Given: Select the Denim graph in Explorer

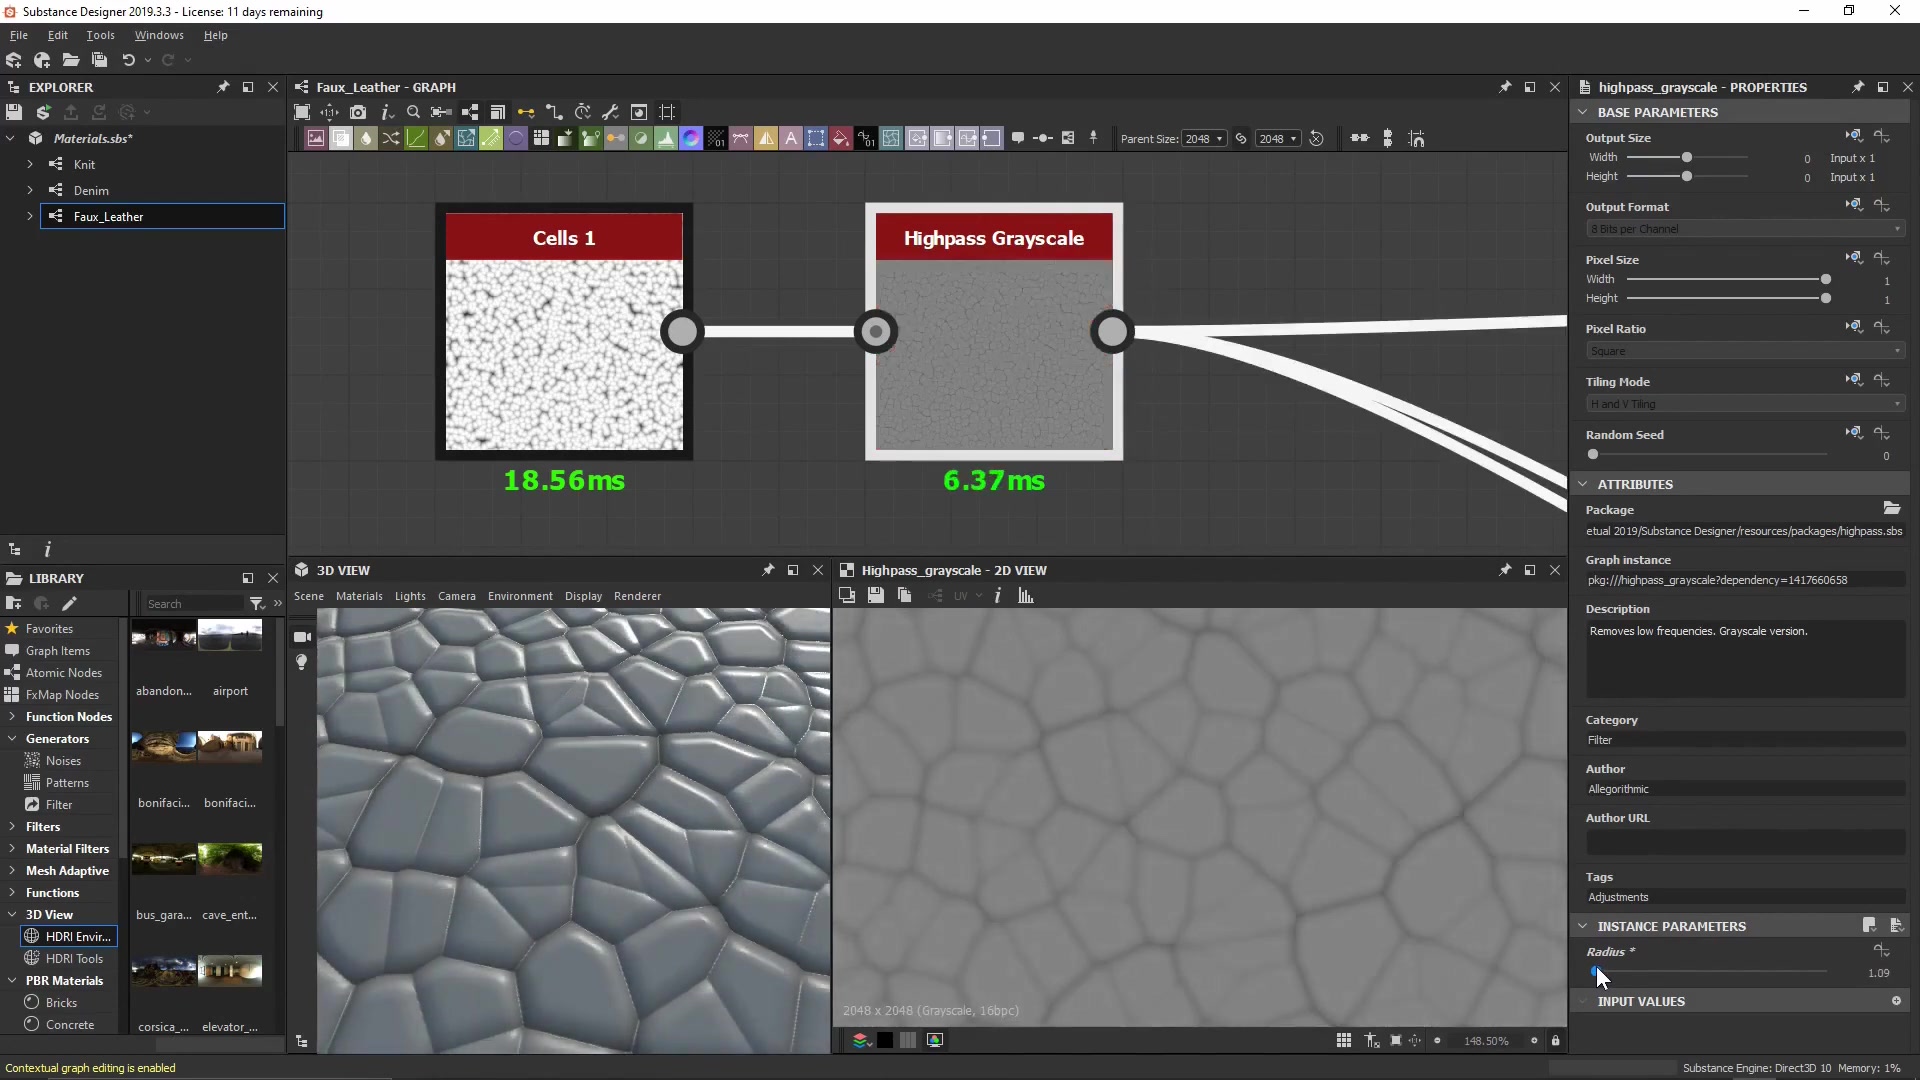Looking at the screenshot, I should pyautogui.click(x=91, y=190).
